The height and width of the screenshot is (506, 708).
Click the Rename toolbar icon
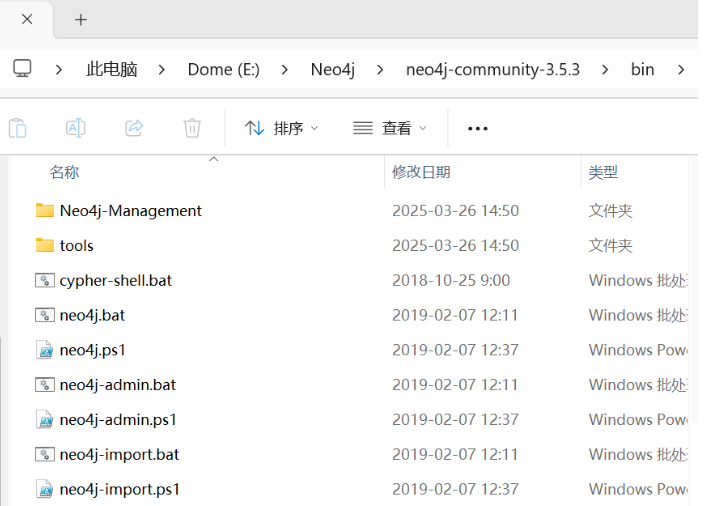(75, 128)
